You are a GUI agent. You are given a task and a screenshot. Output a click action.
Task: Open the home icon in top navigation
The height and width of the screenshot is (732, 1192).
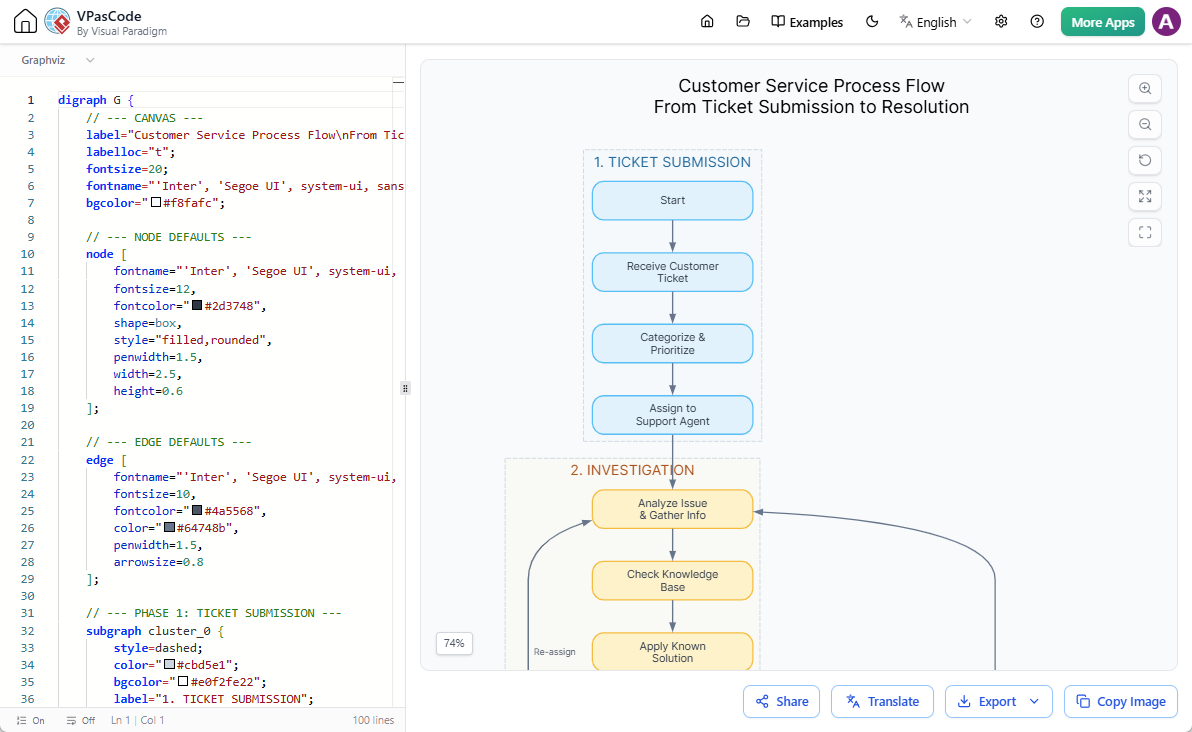(x=707, y=21)
